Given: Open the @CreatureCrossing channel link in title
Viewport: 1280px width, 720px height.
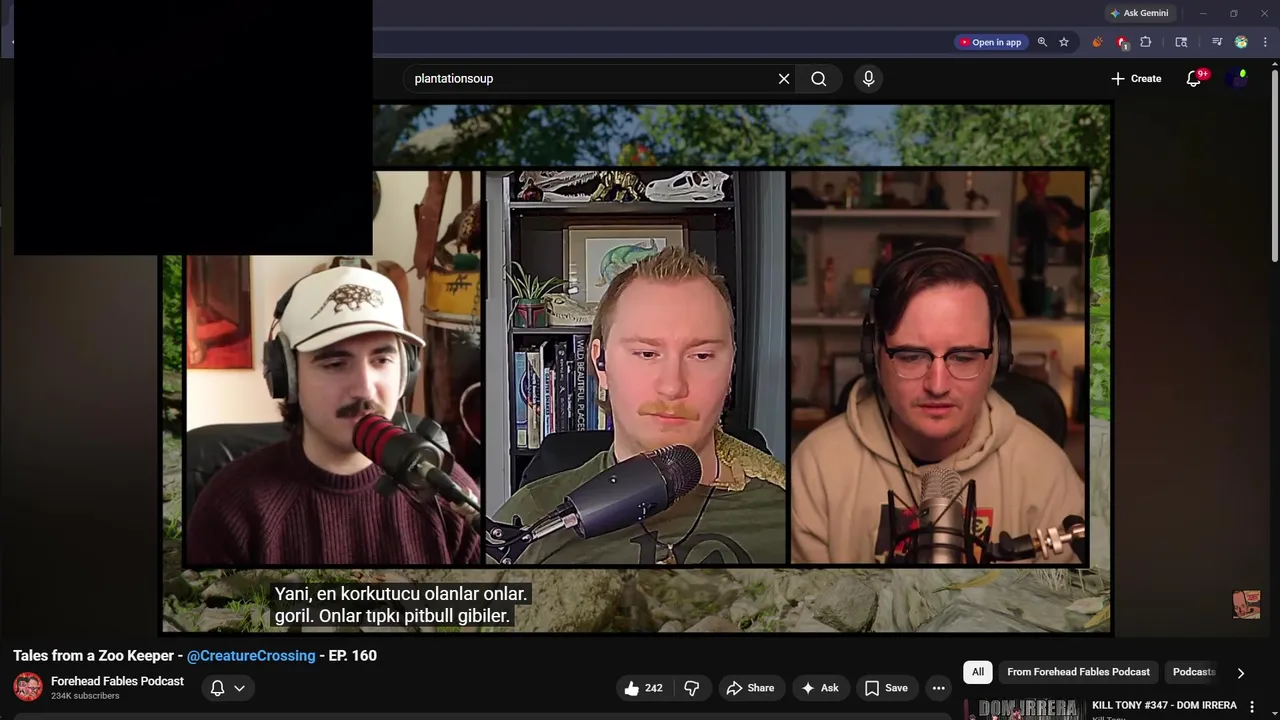Looking at the screenshot, I should tap(251, 656).
